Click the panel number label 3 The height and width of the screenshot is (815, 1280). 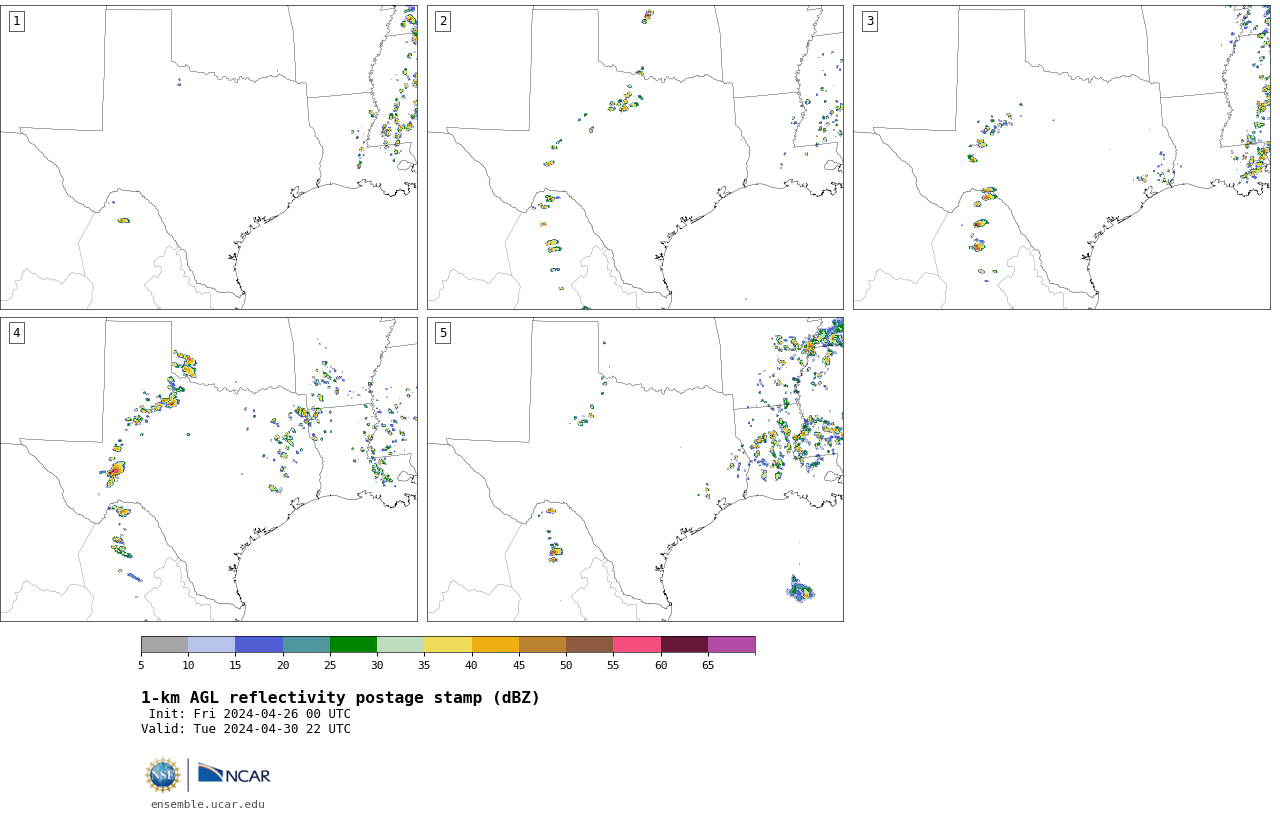coord(869,21)
